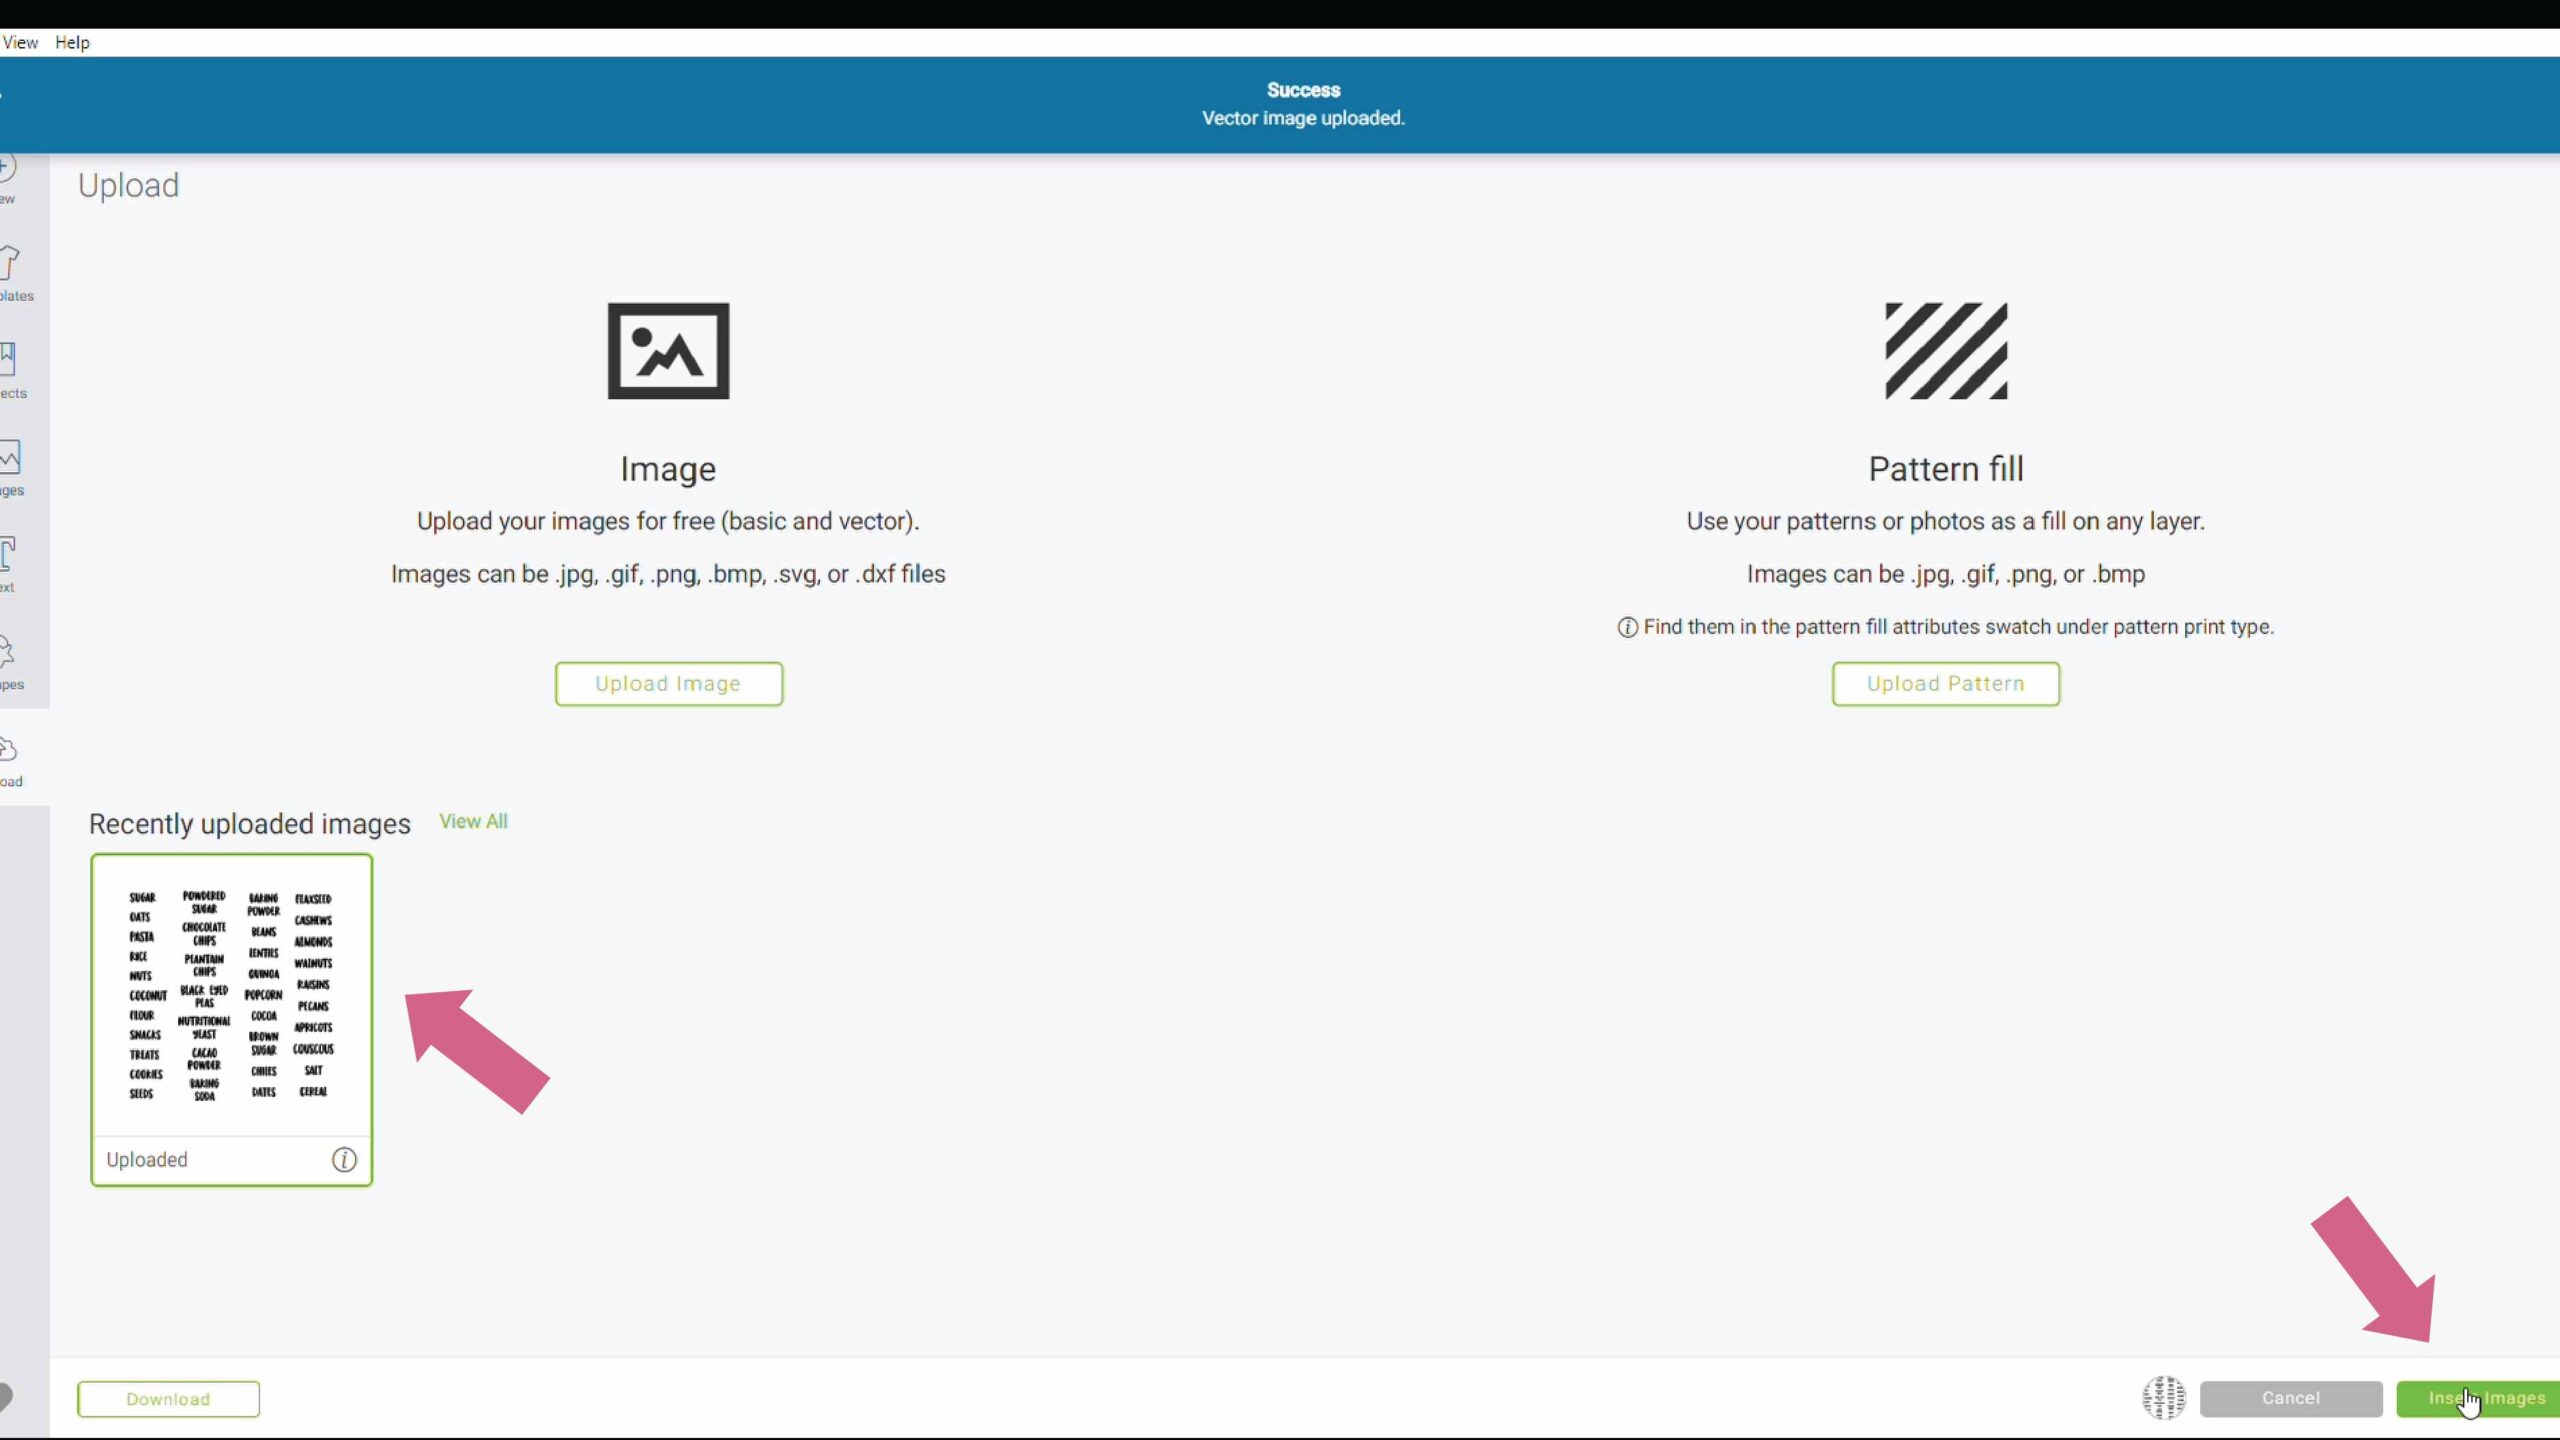Viewport: 2560px width, 1440px height.
Task: Click the Upload Pattern button
Action: point(1945,682)
